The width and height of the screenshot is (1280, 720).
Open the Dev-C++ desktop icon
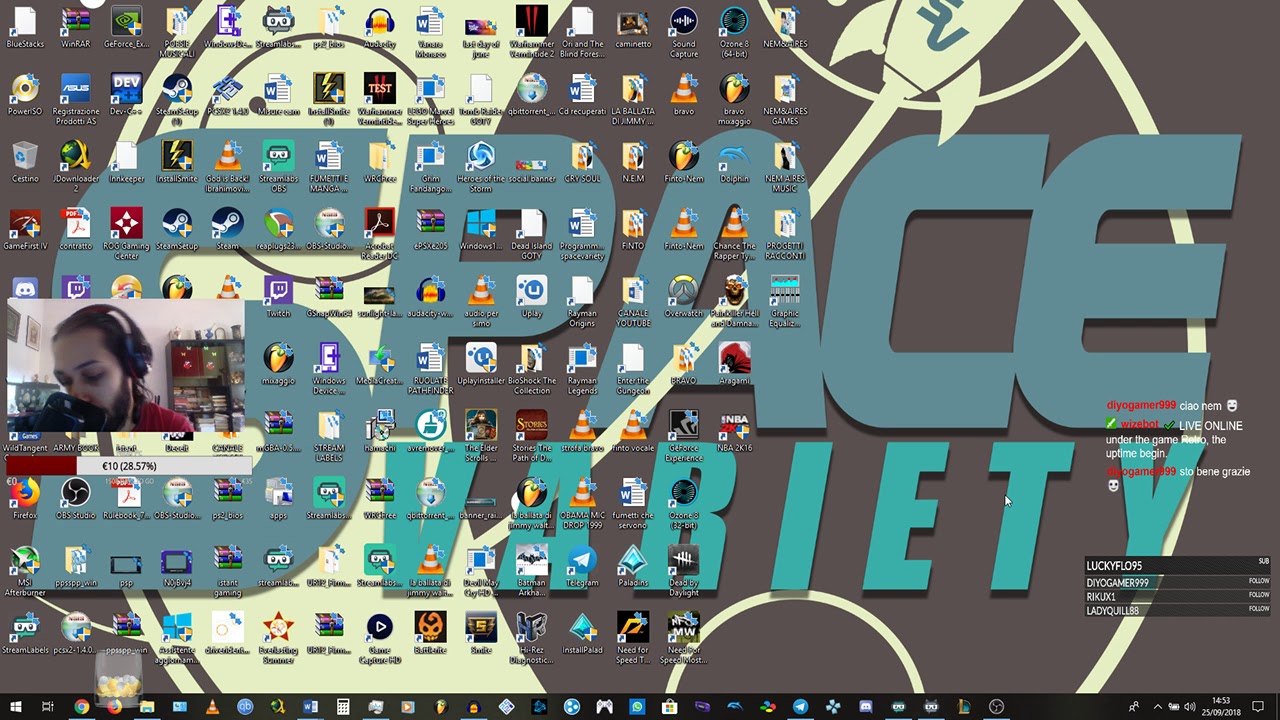(126, 95)
